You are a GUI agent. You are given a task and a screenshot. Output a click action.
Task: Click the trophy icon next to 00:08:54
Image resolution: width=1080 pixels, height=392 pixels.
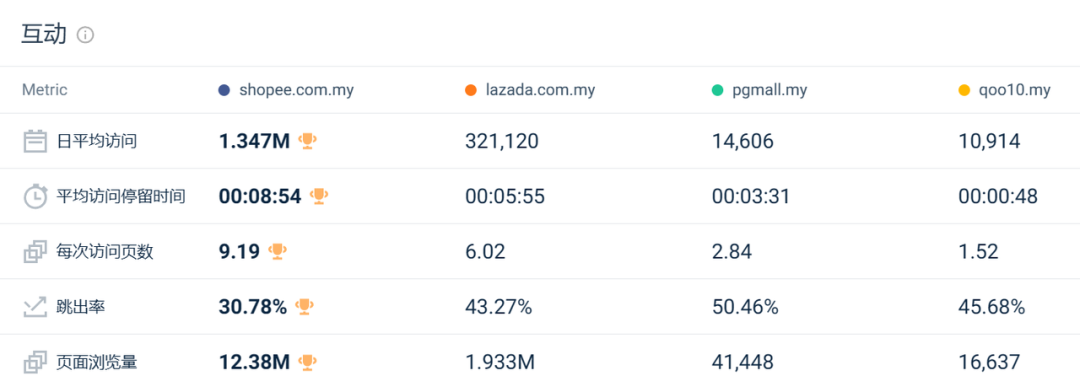319,196
